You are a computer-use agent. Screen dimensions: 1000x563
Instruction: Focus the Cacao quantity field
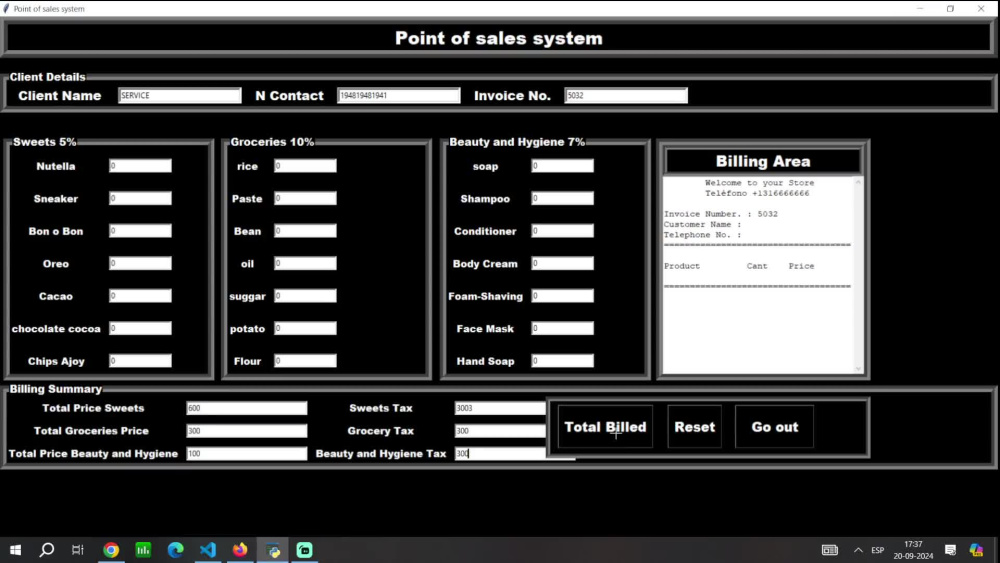(140, 296)
